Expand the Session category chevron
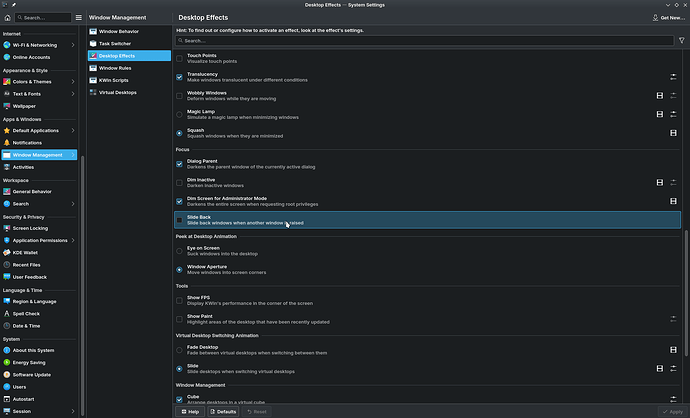The width and height of the screenshot is (690, 418). click(73, 411)
